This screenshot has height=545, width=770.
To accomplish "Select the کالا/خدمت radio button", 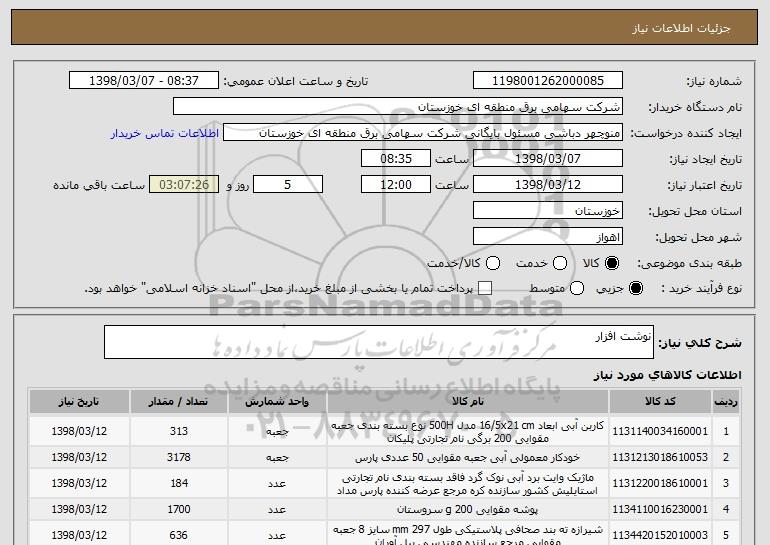I will point(493,263).
